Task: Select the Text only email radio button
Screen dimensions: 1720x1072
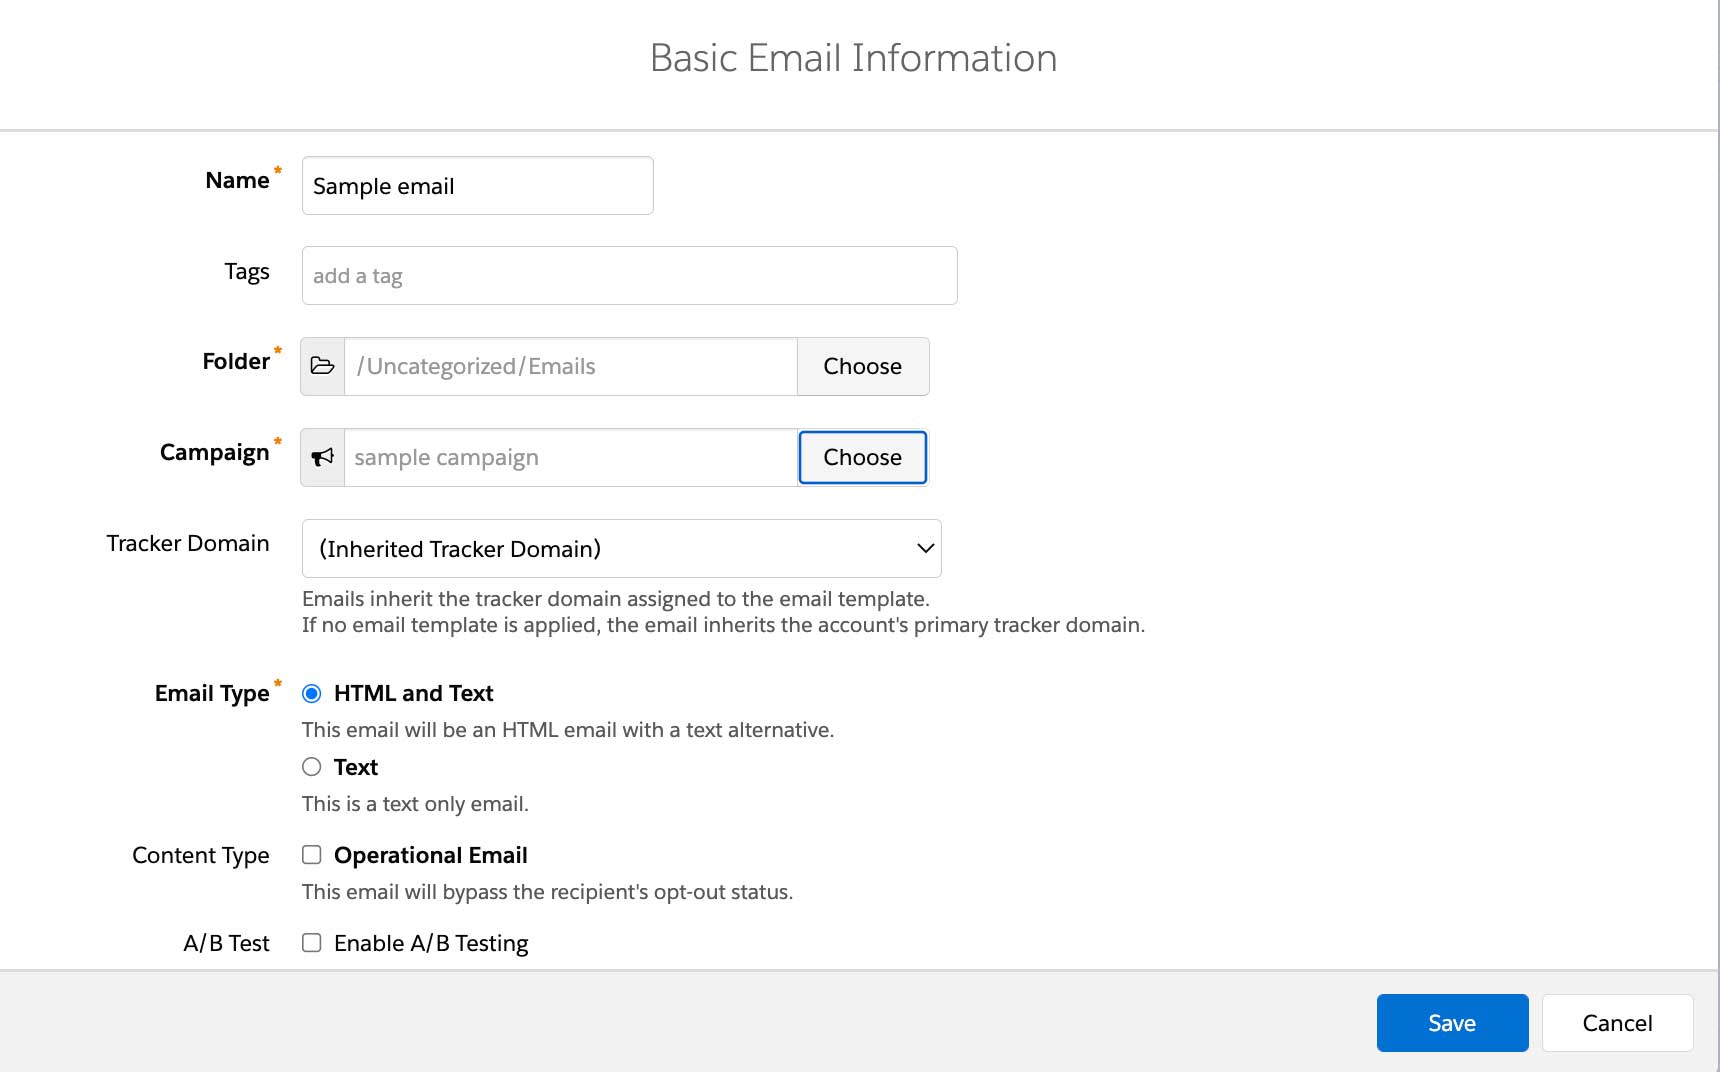Action: point(311,767)
